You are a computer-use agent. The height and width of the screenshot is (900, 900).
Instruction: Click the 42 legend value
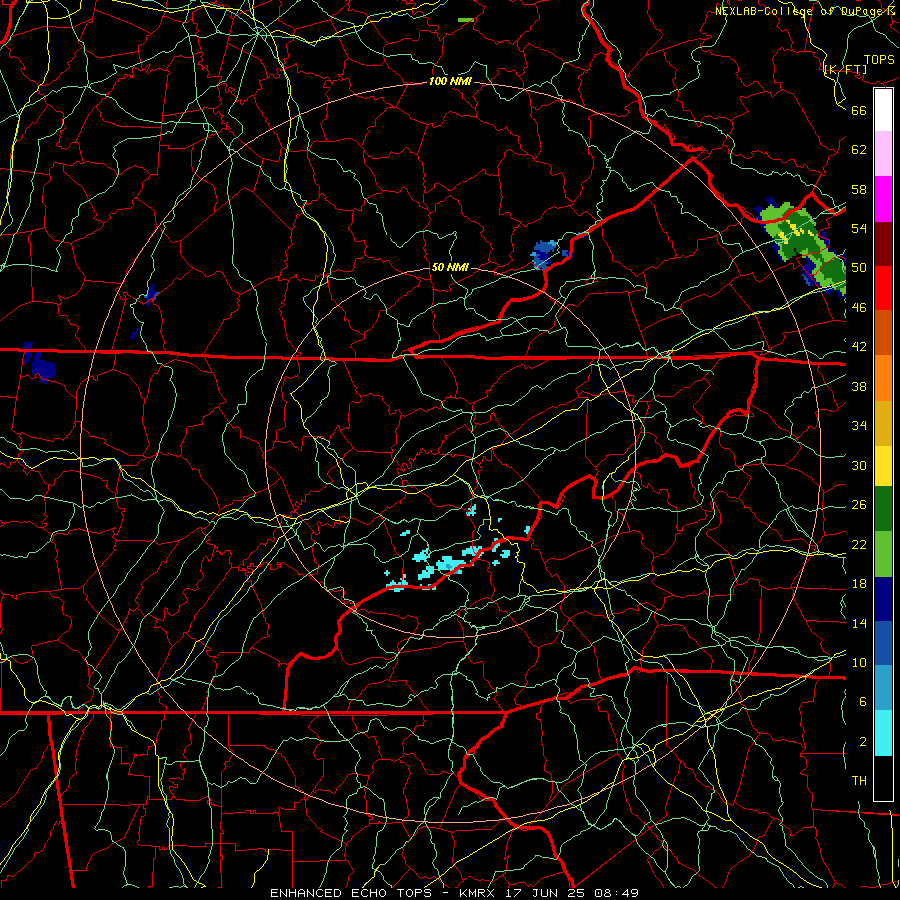click(x=859, y=346)
